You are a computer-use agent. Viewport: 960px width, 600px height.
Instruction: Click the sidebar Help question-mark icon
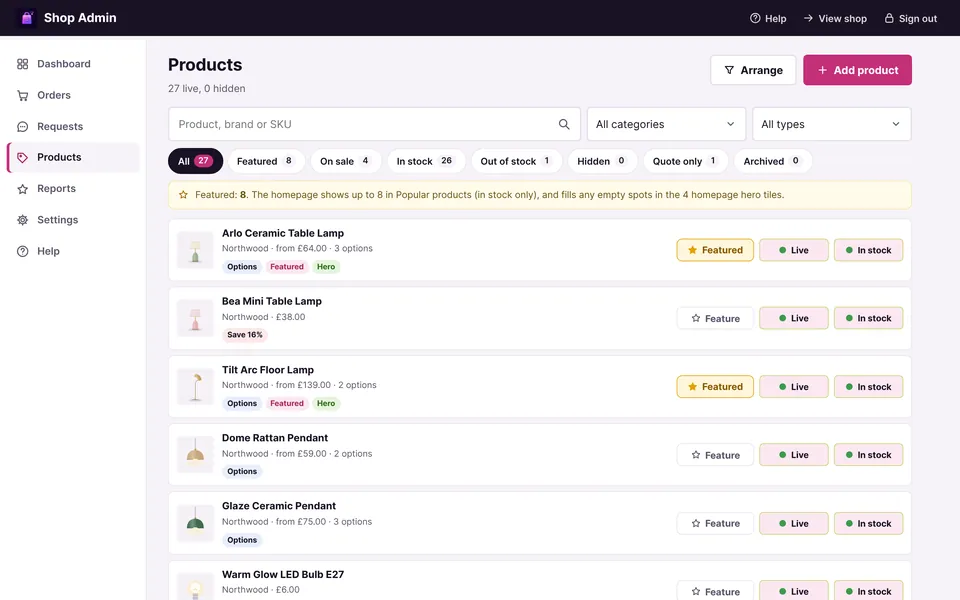[x=23, y=251]
